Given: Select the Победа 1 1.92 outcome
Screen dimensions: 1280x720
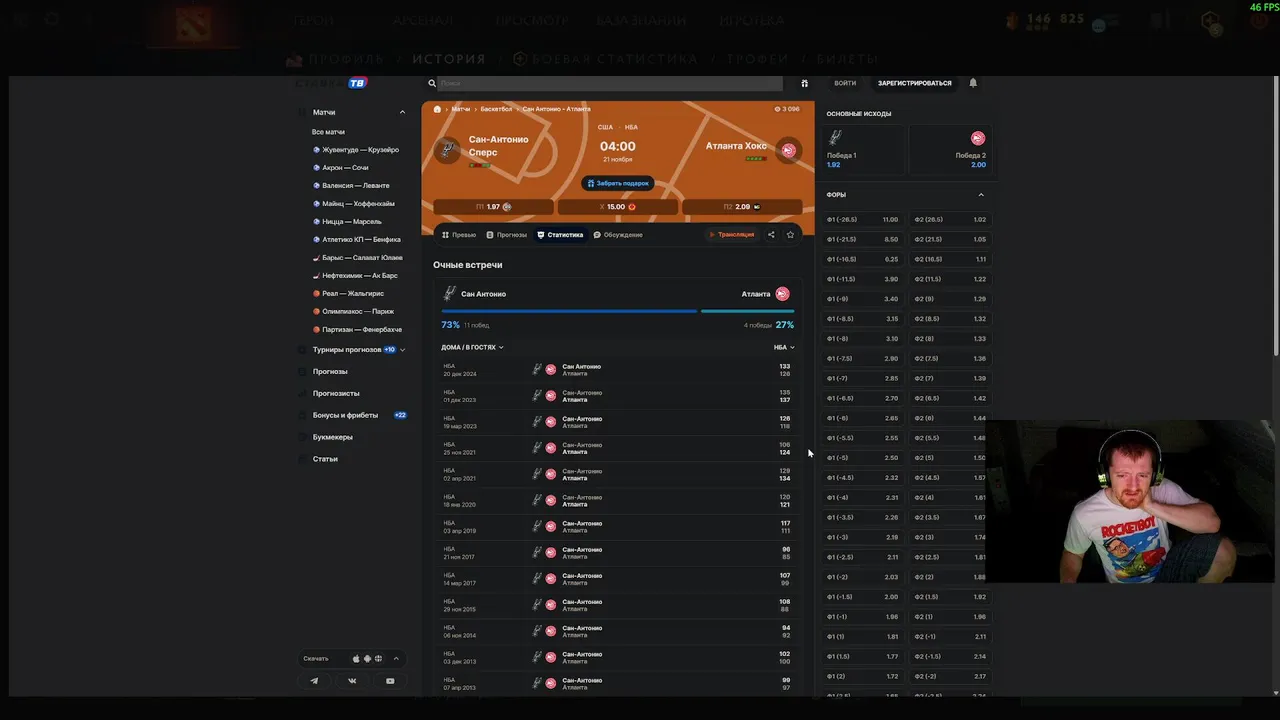Looking at the screenshot, I should pyautogui.click(x=864, y=150).
